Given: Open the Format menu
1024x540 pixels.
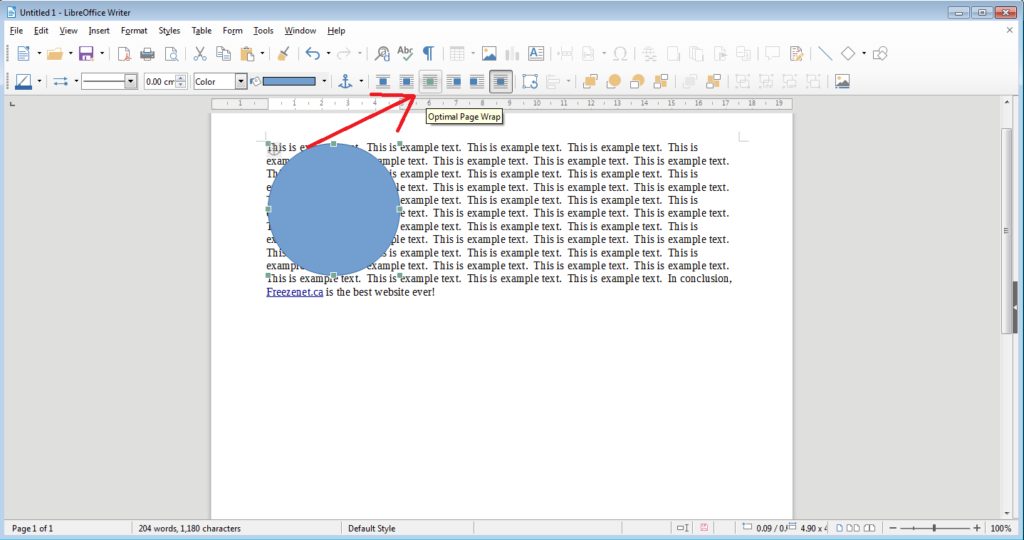Looking at the screenshot, I should 134,31.
